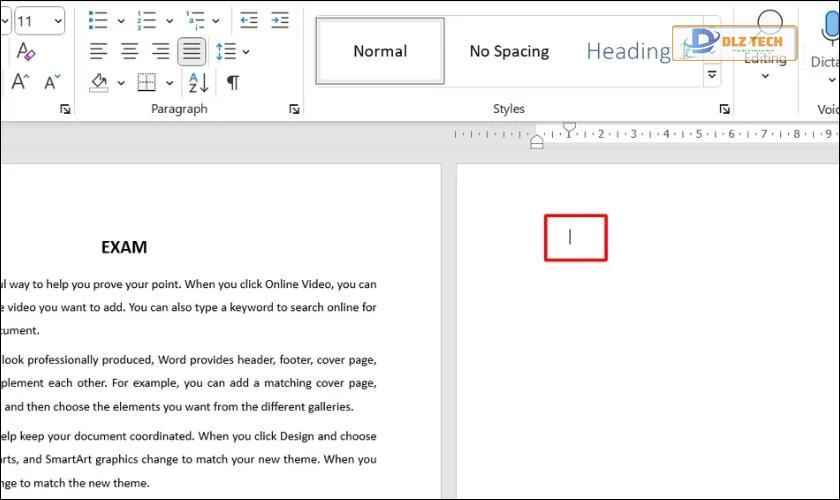
Task: Increase font size with the larger A icon
Action: (20, 82)
